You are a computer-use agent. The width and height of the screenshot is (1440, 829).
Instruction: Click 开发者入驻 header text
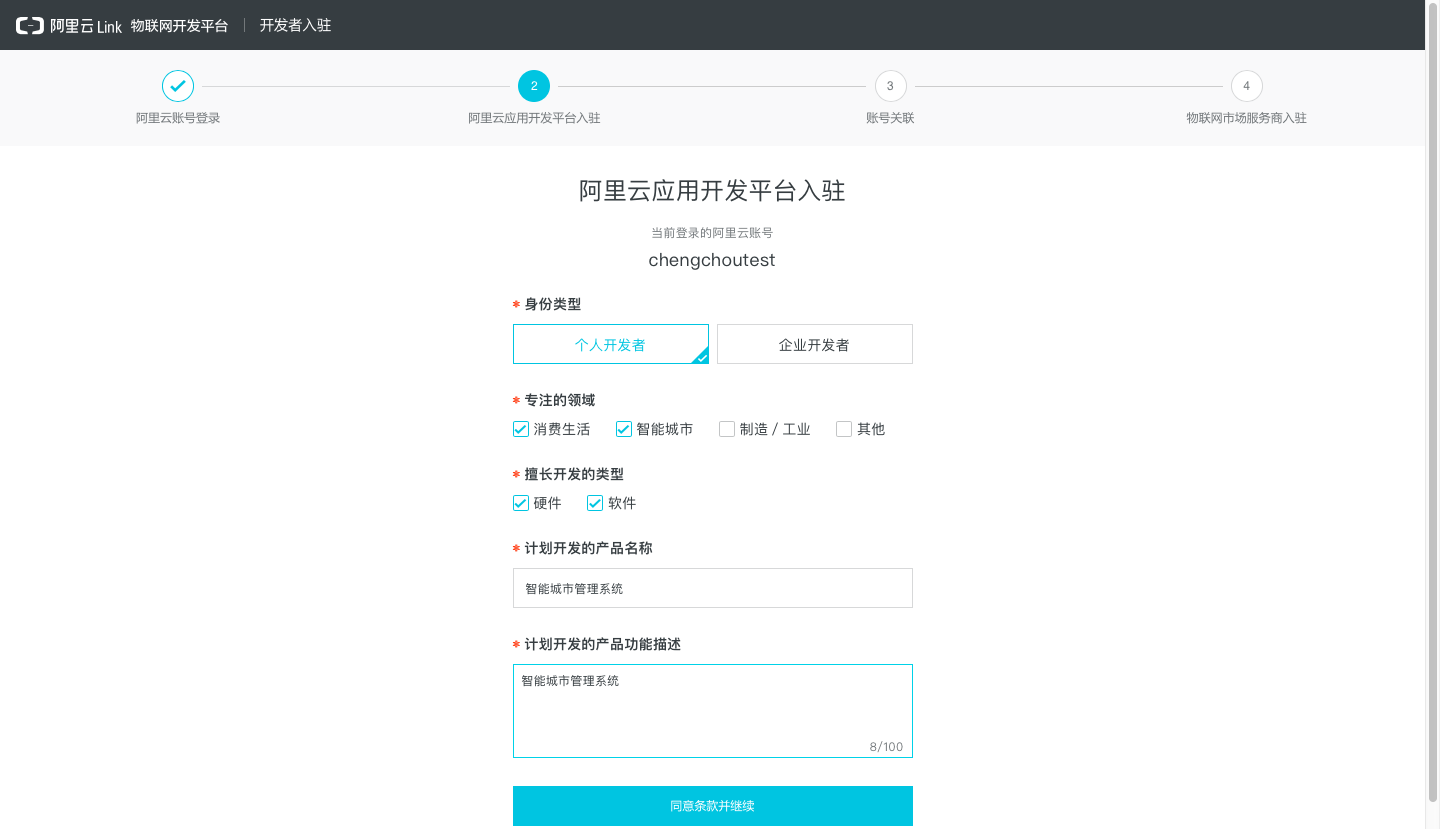click(x=295, y=26)
